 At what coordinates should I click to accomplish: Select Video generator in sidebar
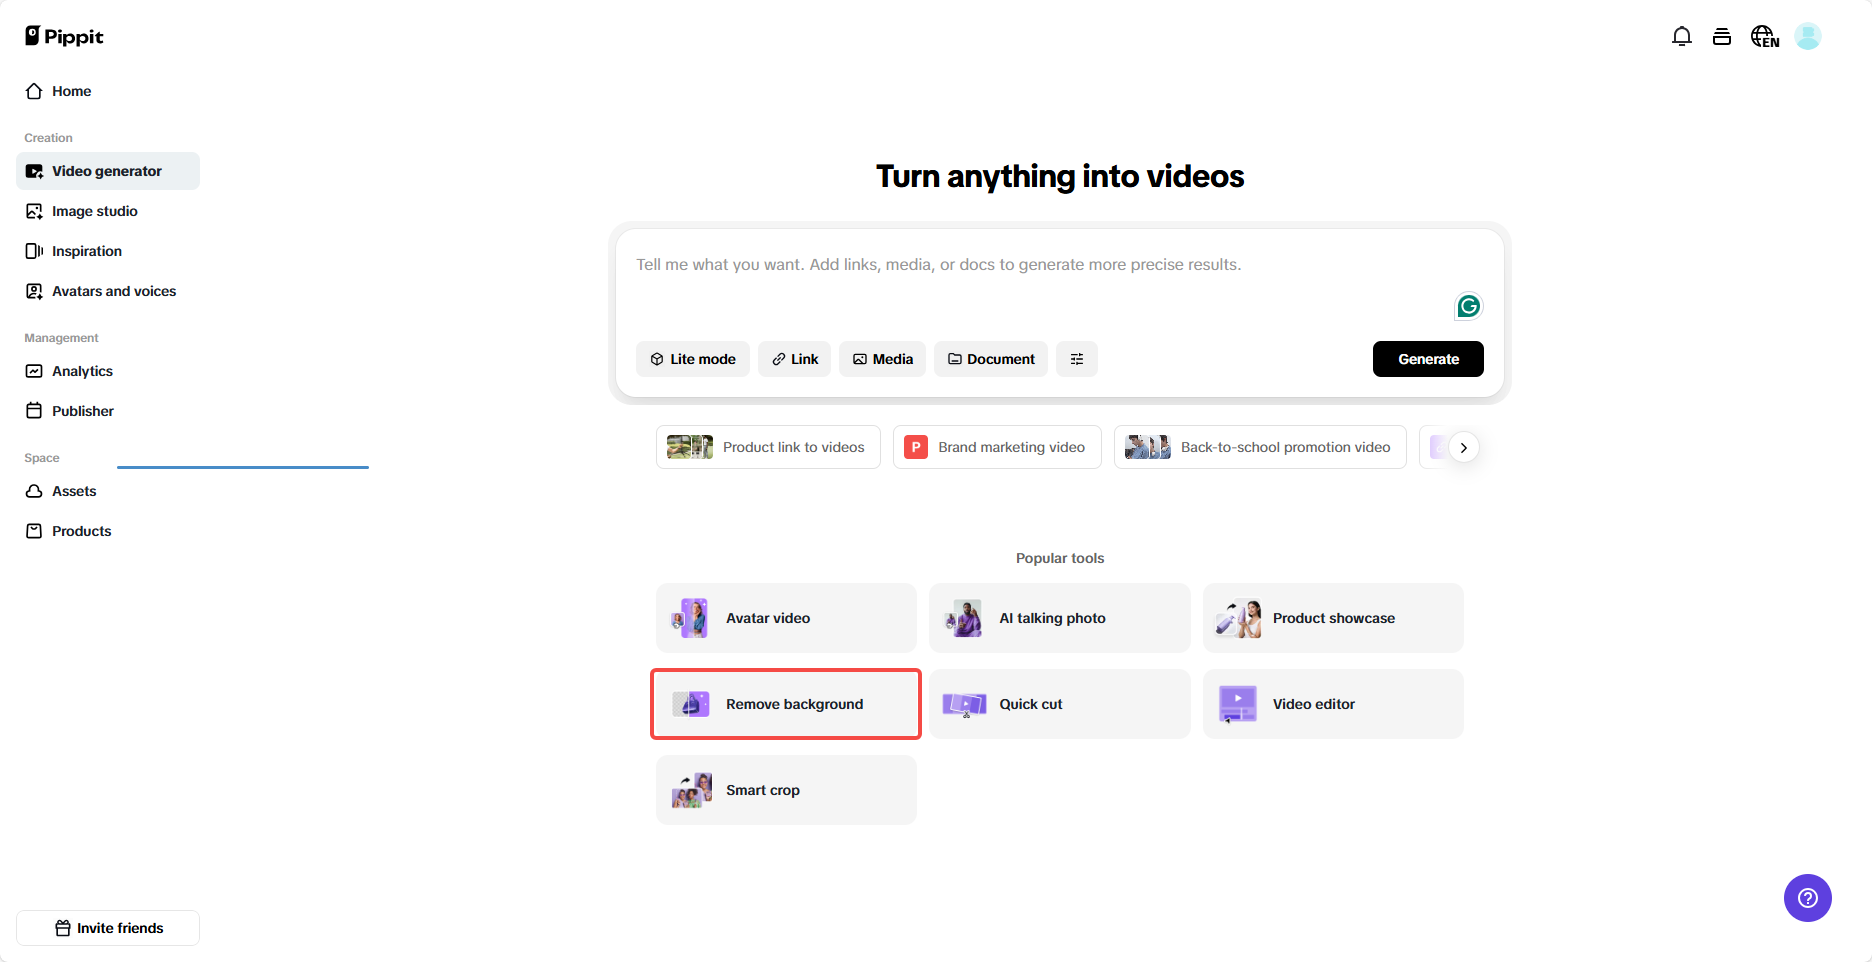pyautogui.click(x=108, y=171)
